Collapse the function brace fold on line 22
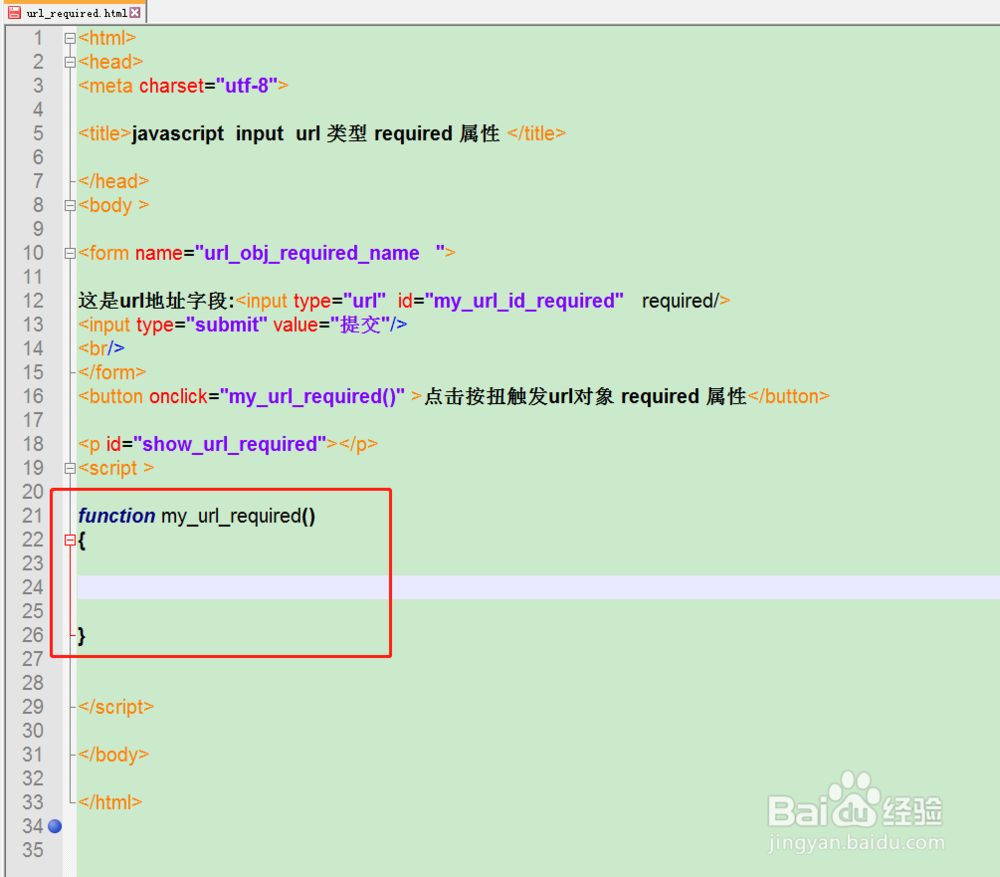Screen dimensions: 1000x877 pos(70,541)
